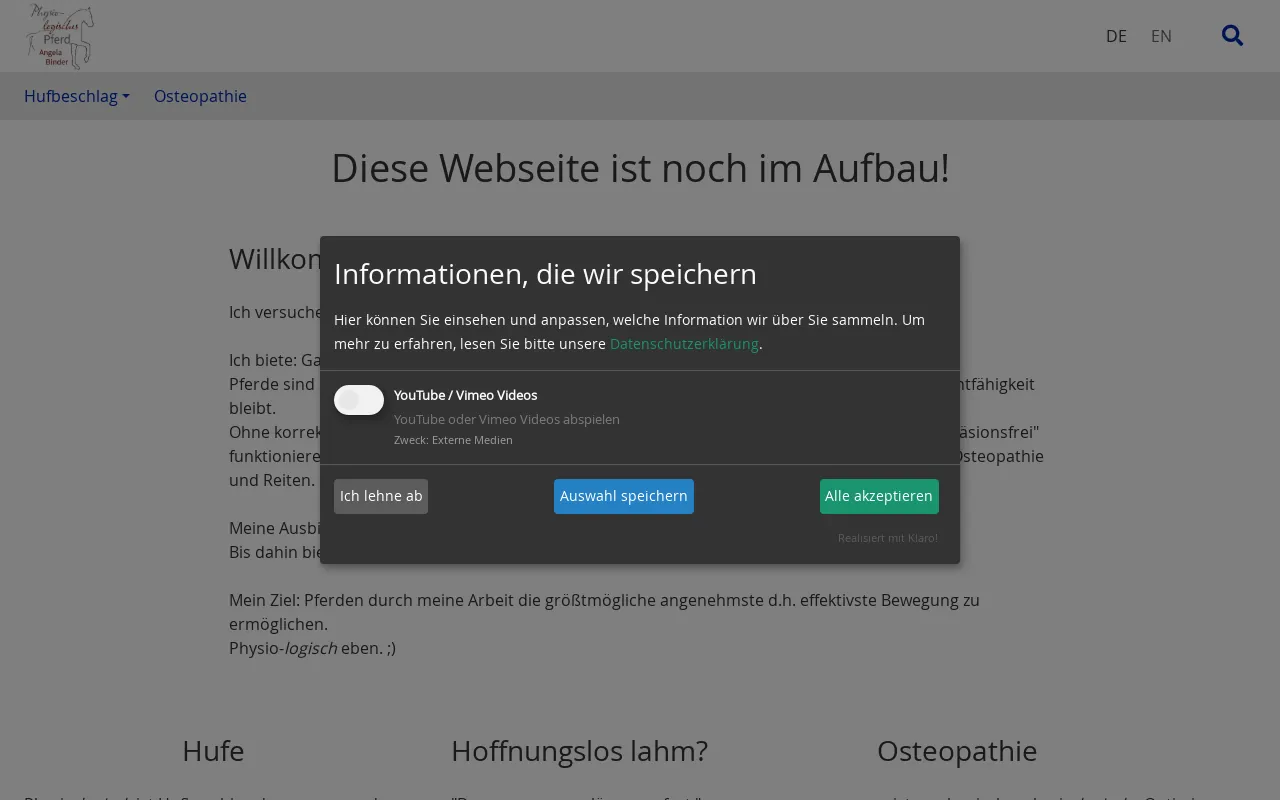This screenshot has width=1280, height=800.
Task: Select the Hufe section heading
Action: tap(213, 751)
